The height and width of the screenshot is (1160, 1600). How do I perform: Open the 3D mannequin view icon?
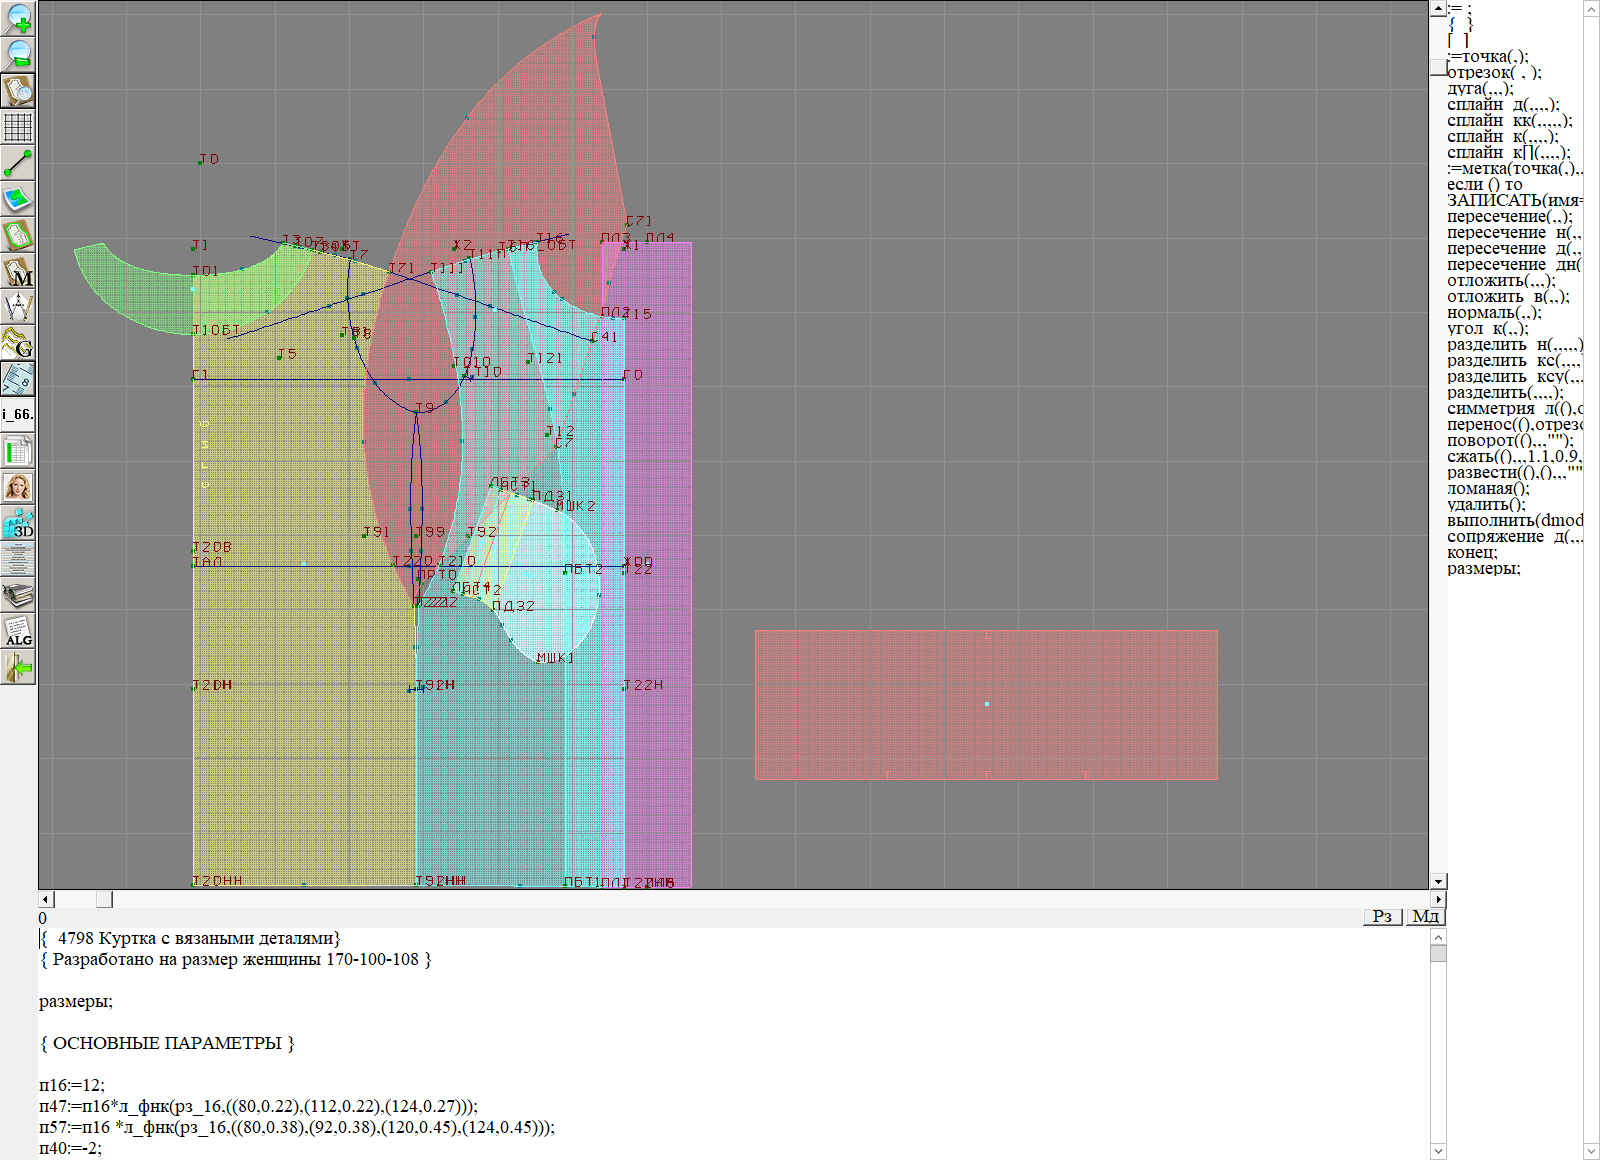18,523
